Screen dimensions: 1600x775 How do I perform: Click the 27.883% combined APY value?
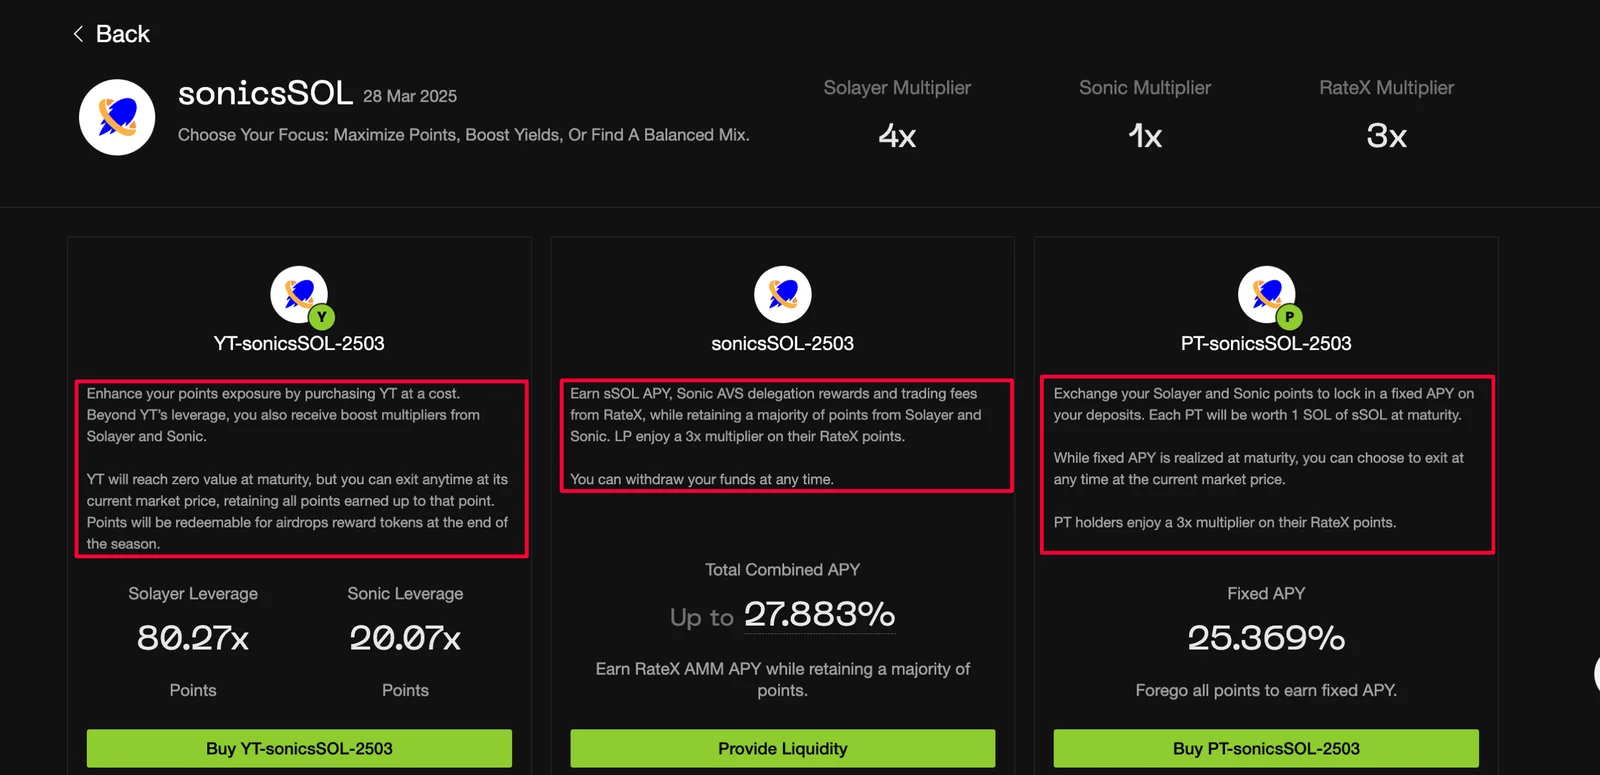[819, 614]
